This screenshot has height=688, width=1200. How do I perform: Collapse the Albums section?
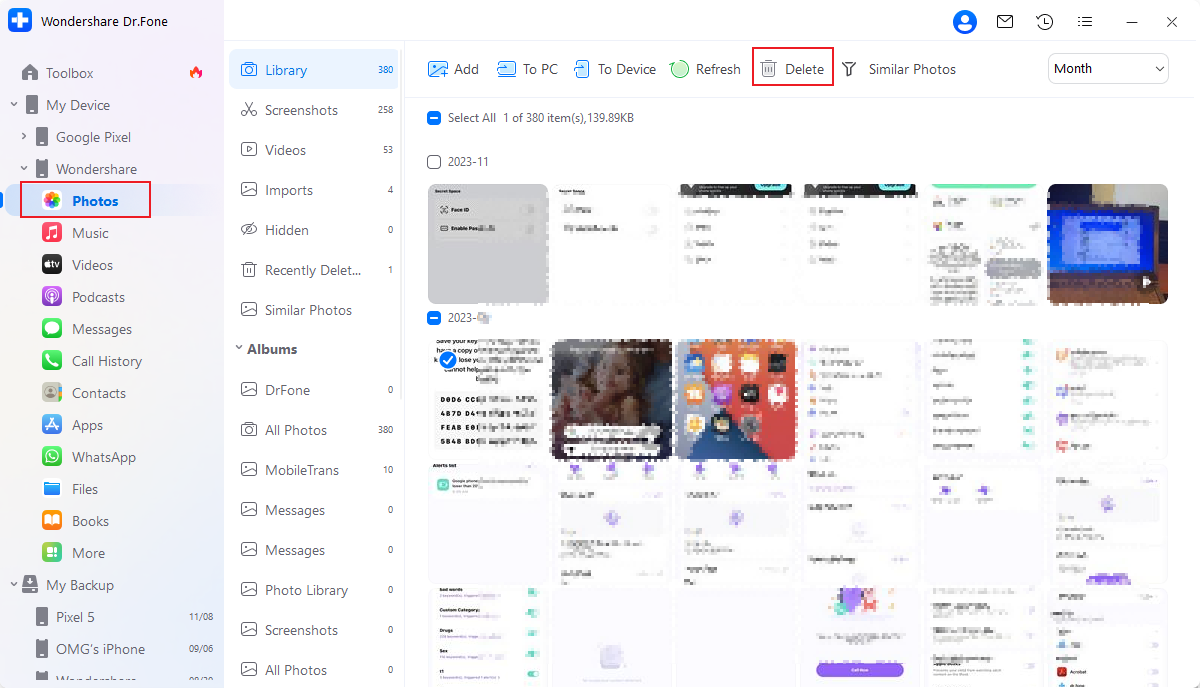tap(239, 349)
